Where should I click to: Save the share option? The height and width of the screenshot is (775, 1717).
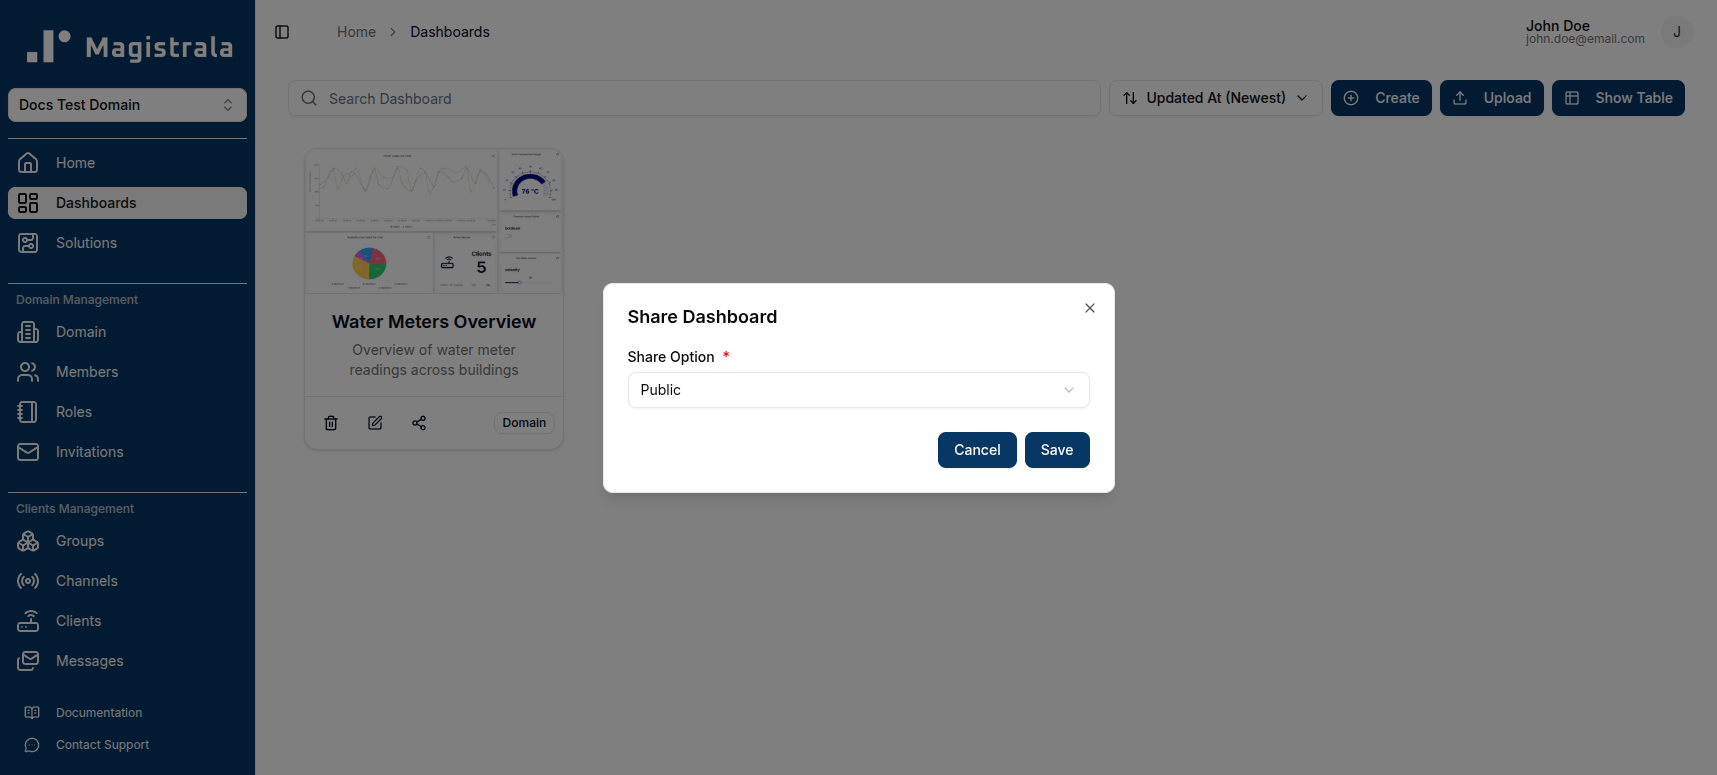pyautogui.click(x=1057, y=450)
